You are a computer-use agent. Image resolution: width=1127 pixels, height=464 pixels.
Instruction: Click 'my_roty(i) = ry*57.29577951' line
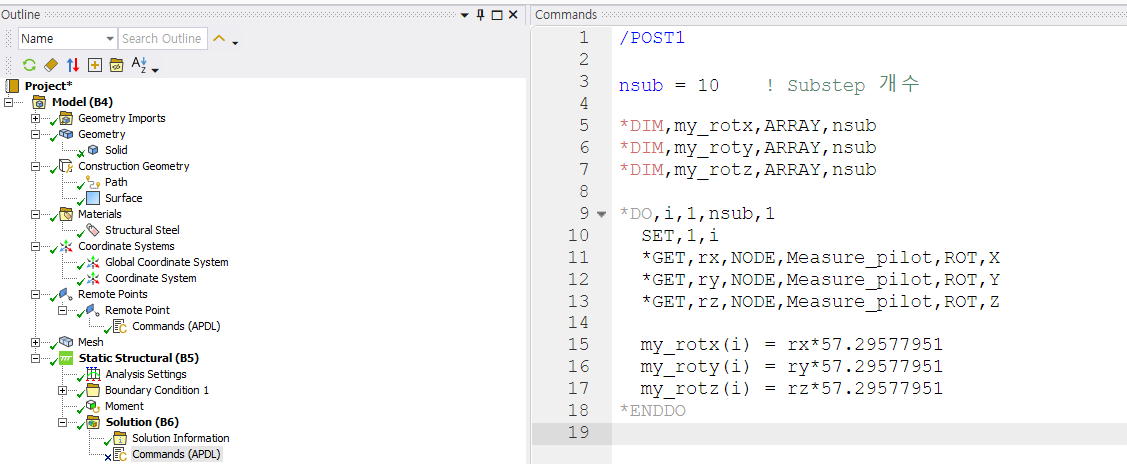click(791, 367)
